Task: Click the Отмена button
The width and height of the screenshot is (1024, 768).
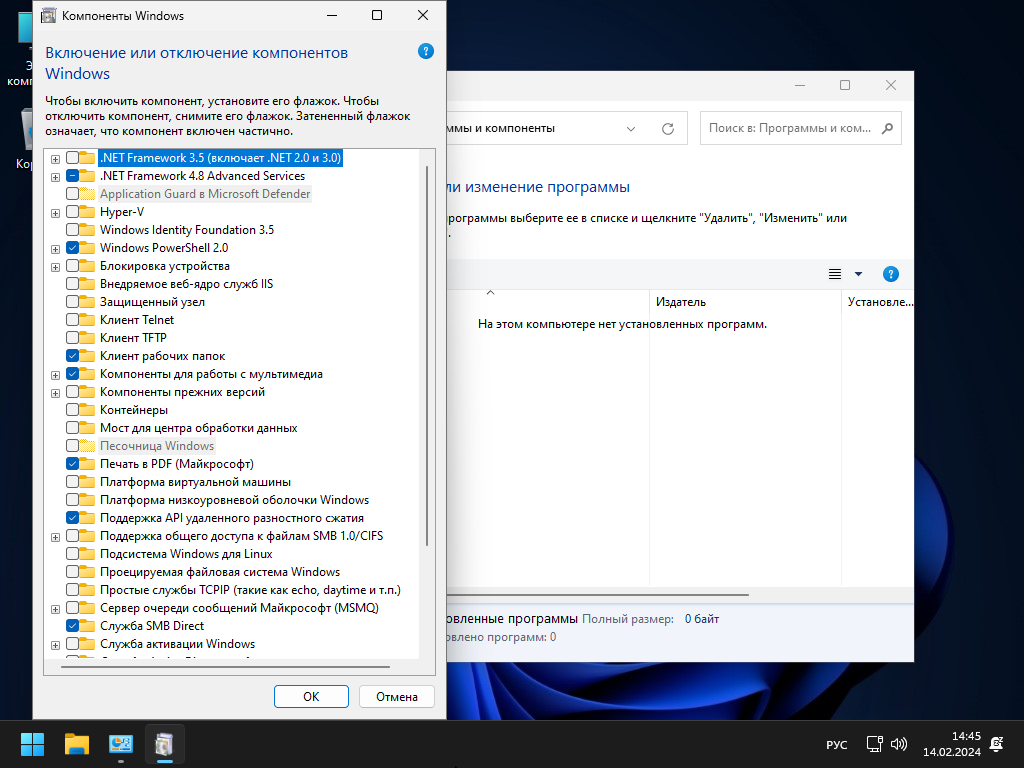Action: [x=403, y=696]
